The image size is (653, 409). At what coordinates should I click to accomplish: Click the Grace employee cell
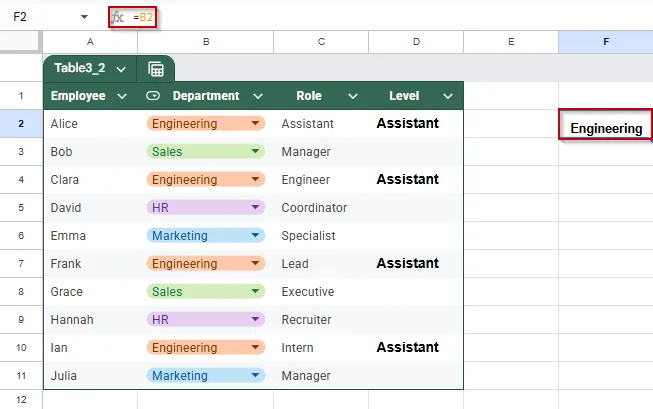click(90, 292)
